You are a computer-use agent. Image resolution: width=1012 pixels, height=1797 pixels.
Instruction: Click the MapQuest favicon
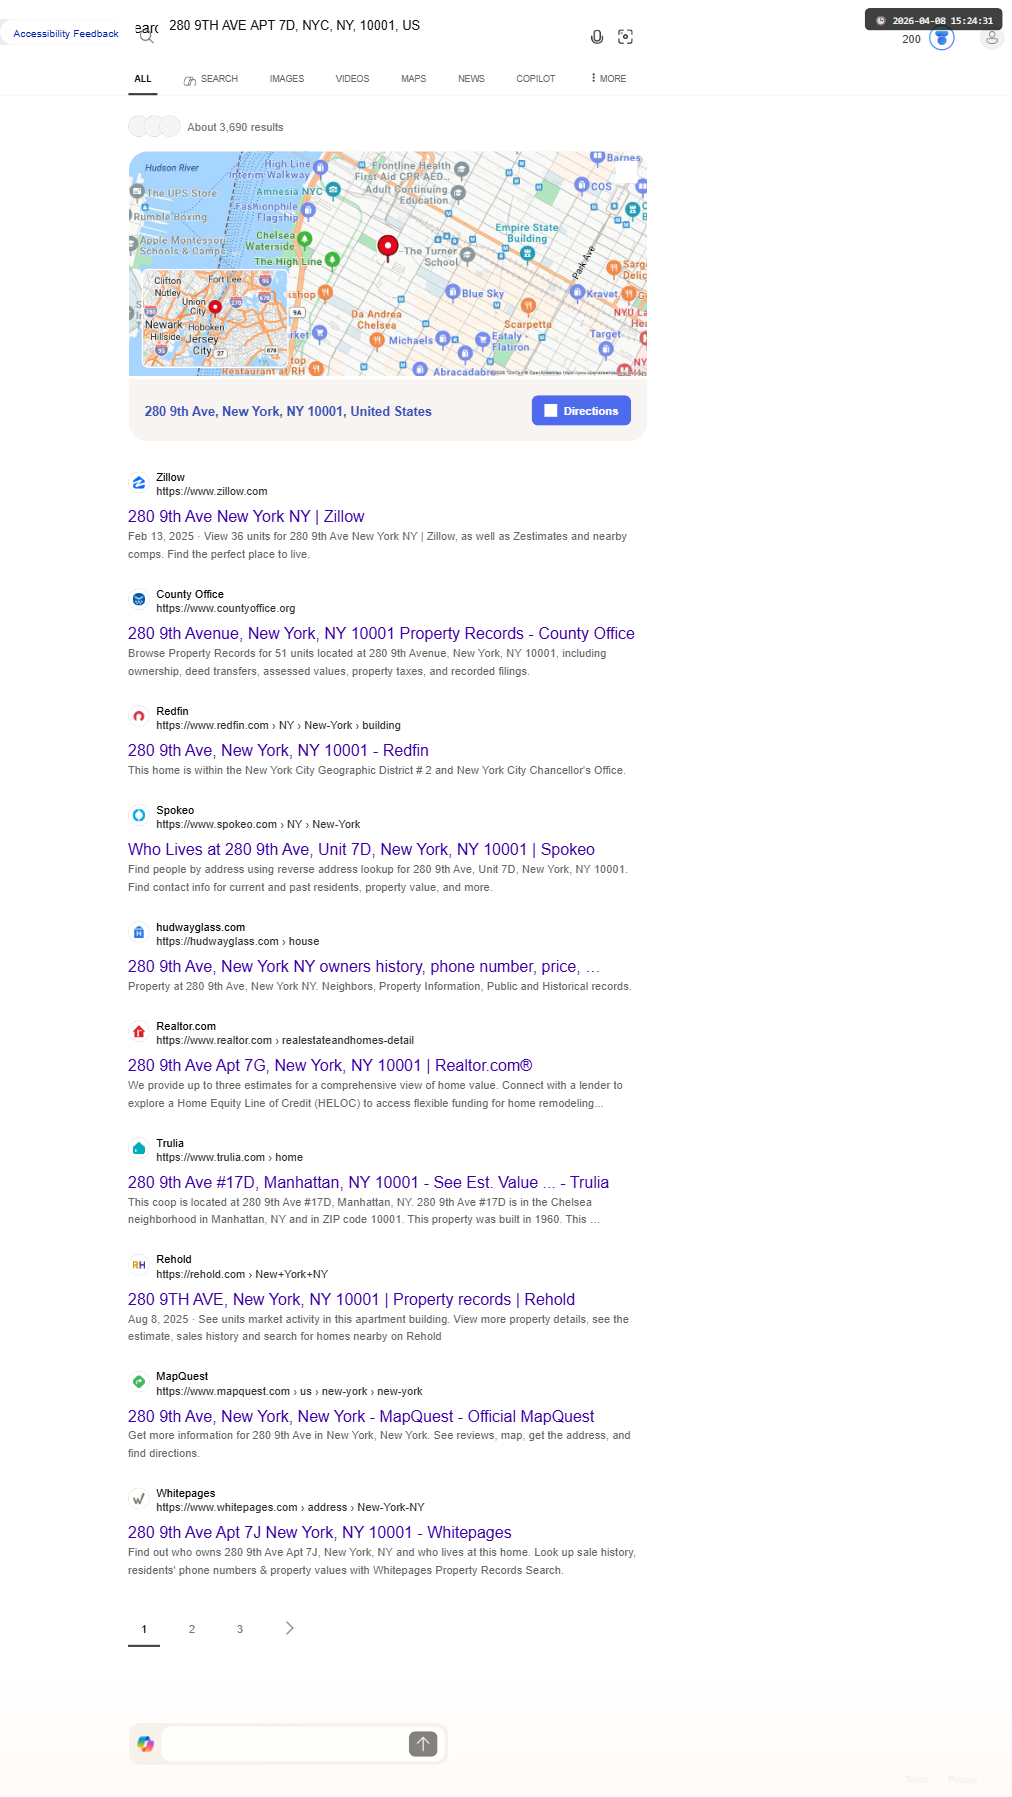139,1382
